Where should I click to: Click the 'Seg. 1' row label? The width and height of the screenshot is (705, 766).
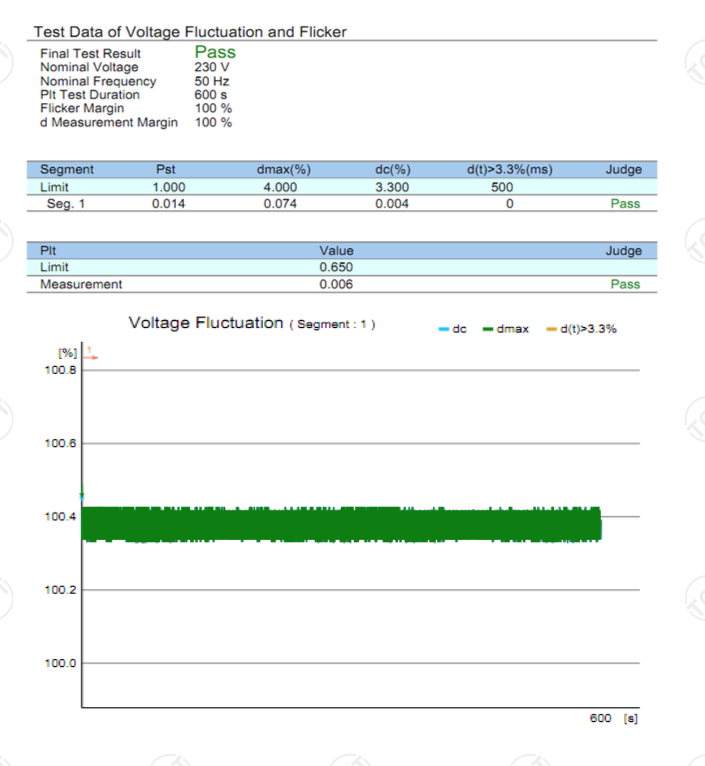point(66,204)
